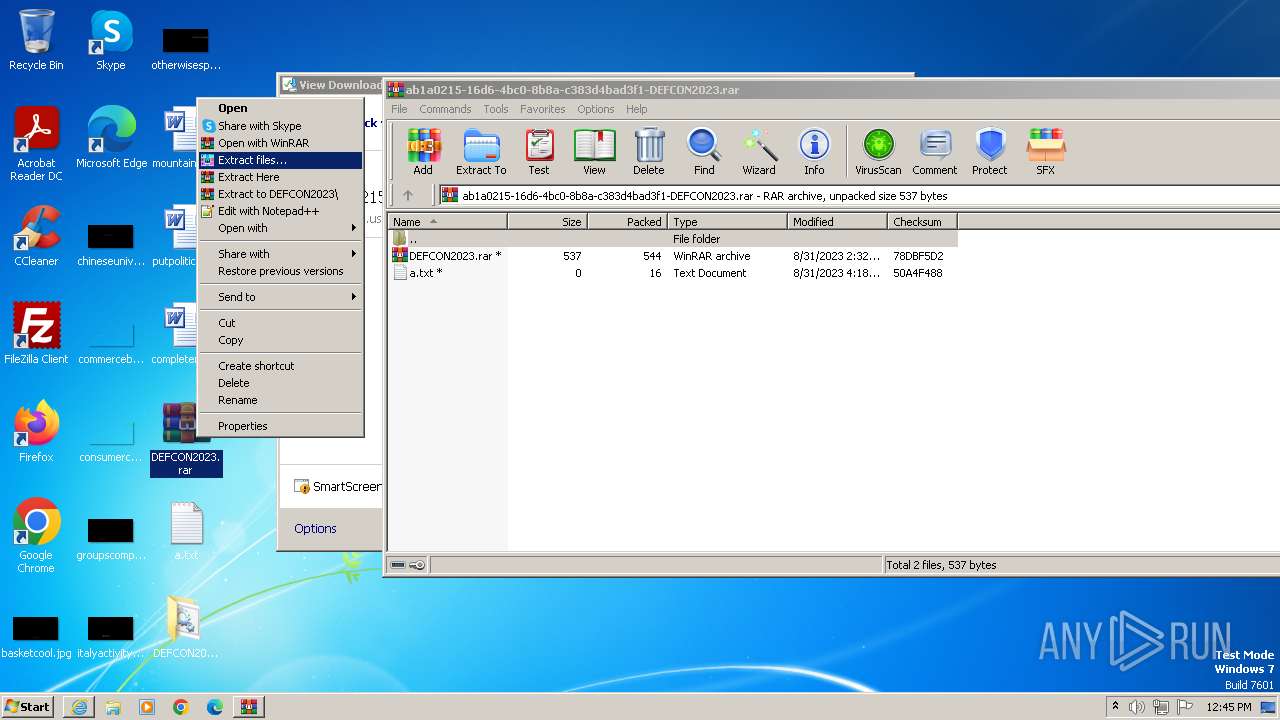The height and width of the screenshot is (720, 1280).
Task: Click the Internet Explorer taskbar icon
Action: [79, 707]
